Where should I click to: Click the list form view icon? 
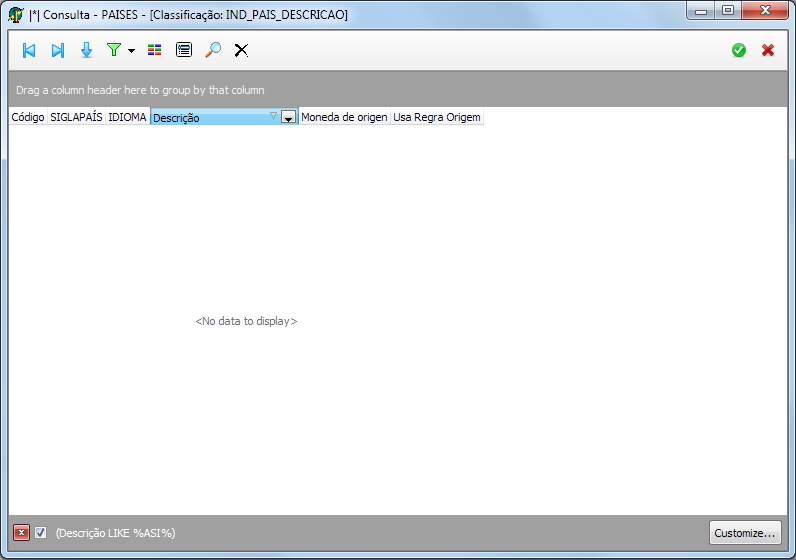click(x=184, y=50)
